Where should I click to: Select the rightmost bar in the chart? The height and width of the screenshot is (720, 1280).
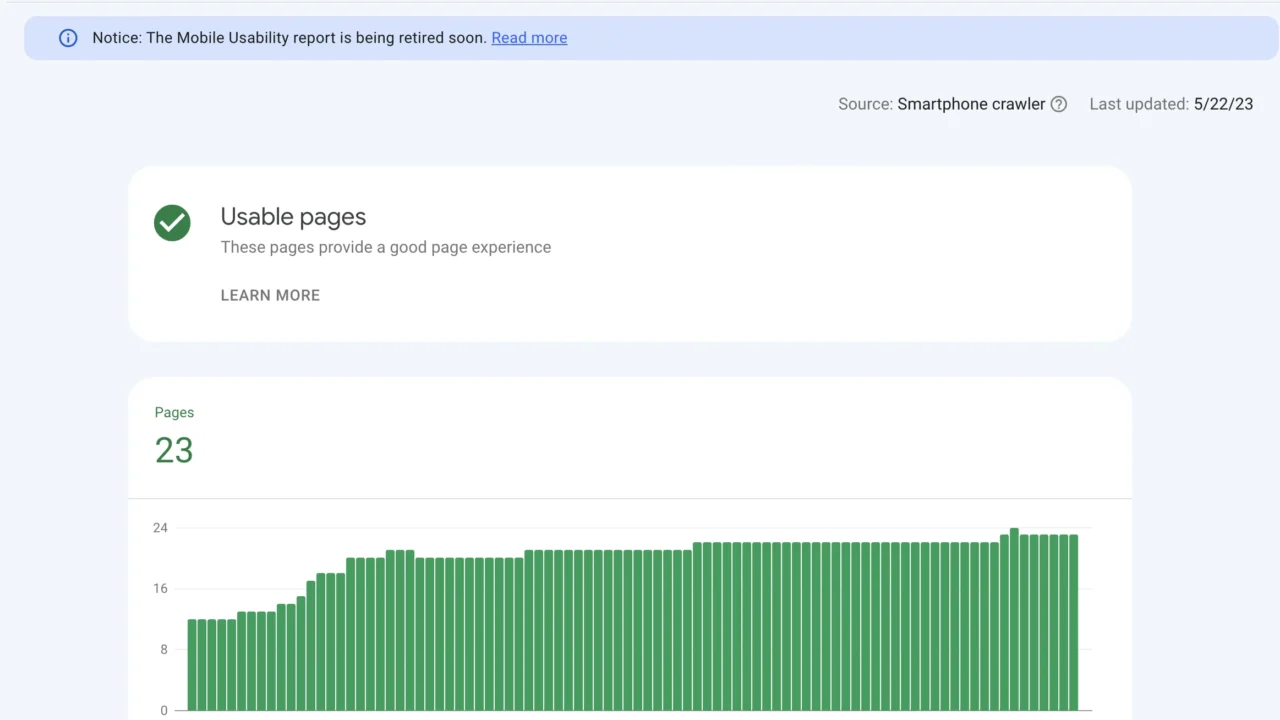1073,622
